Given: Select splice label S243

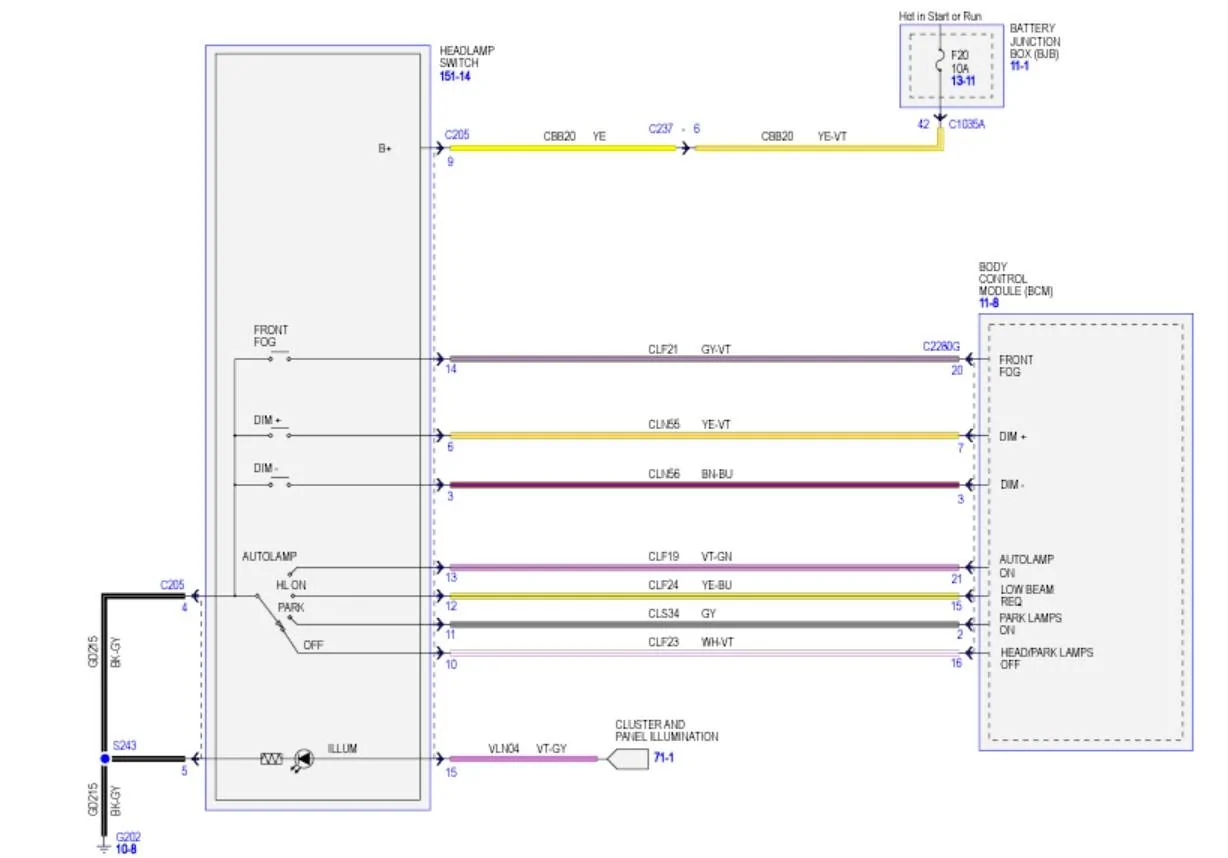Looking at the screenshot, I should [124, 745].
